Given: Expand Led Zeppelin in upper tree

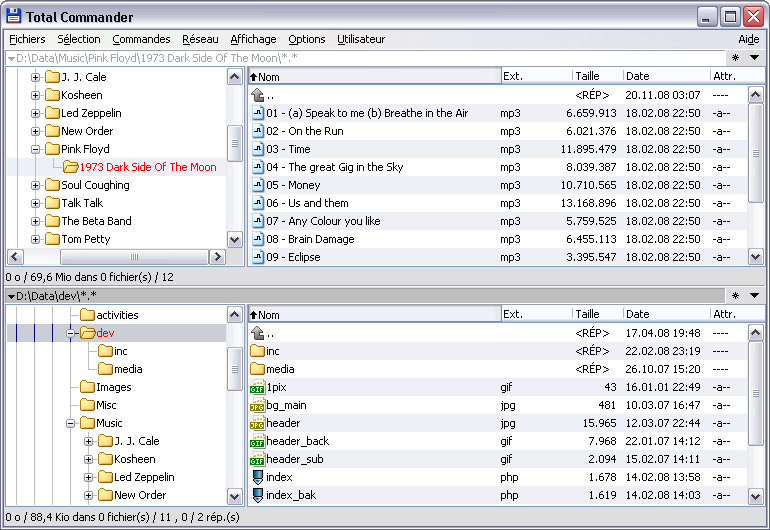Looking at the screenshot, I should click(x=35, y=113).
